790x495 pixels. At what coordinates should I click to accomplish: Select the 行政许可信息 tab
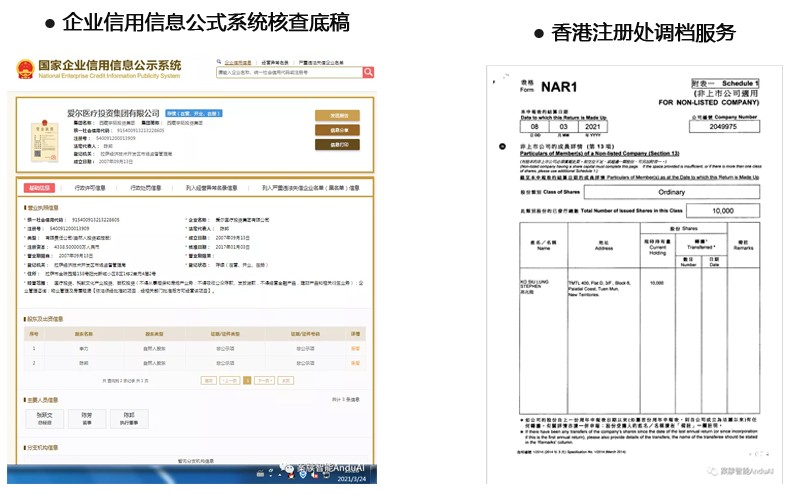click(x=91, y=188)
